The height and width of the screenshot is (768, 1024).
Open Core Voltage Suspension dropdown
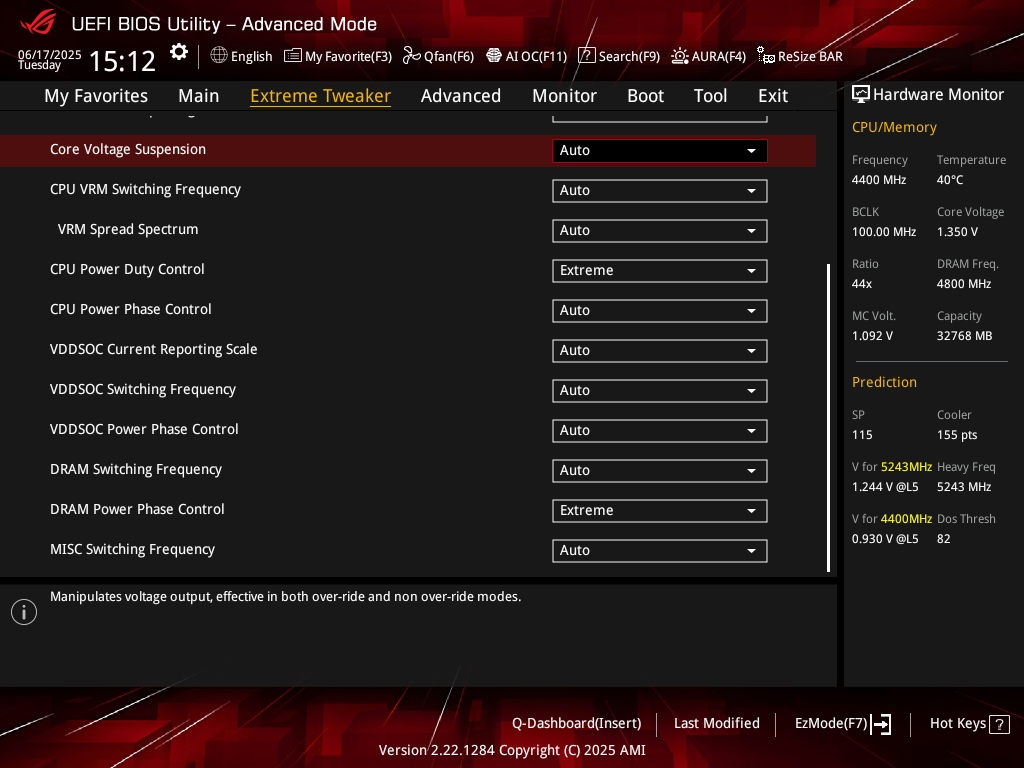click(660, 151)
